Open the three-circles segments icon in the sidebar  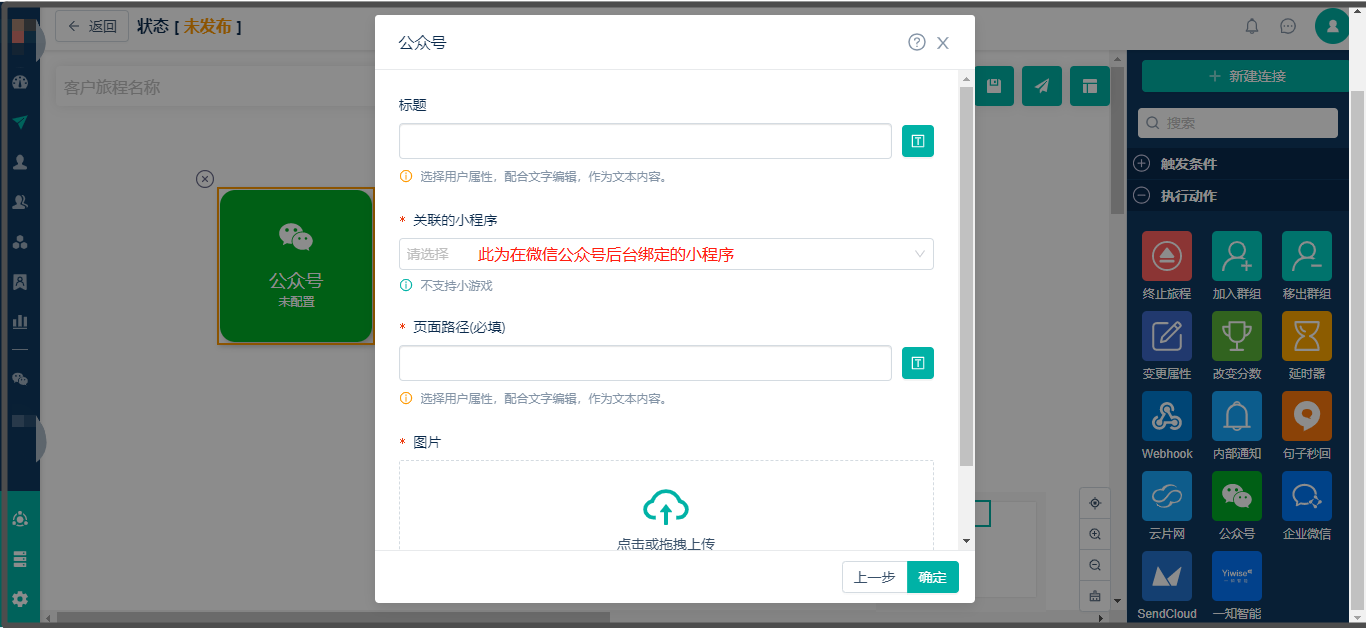point(20,242)
